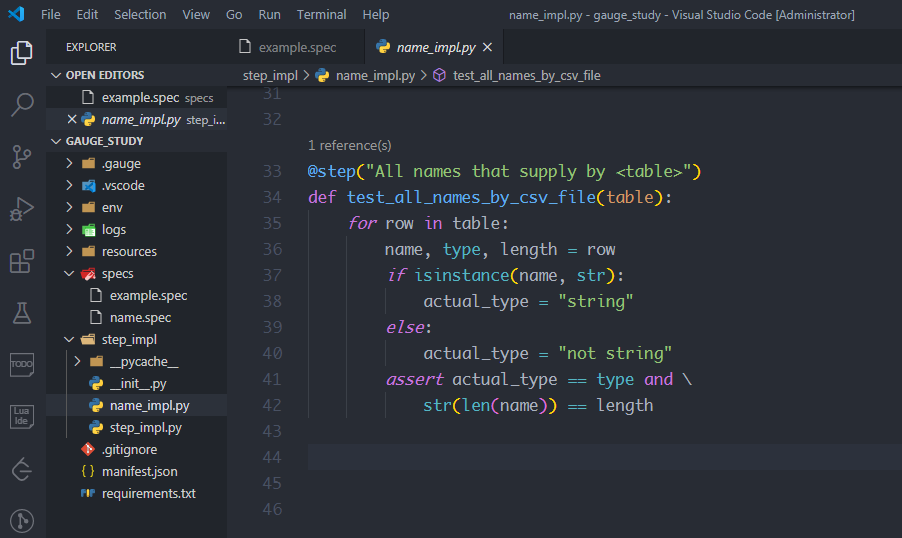Collapse the OPEN EDITORS section

[56, 75]
